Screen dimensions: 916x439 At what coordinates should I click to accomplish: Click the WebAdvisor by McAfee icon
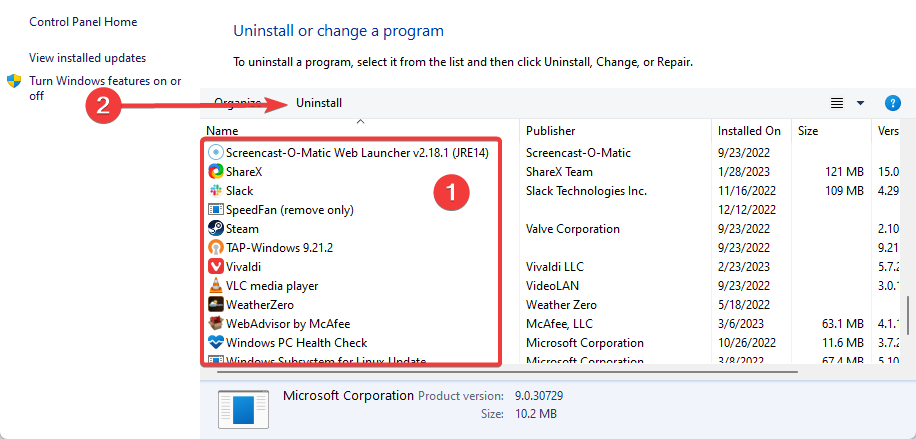click(216, 323)
